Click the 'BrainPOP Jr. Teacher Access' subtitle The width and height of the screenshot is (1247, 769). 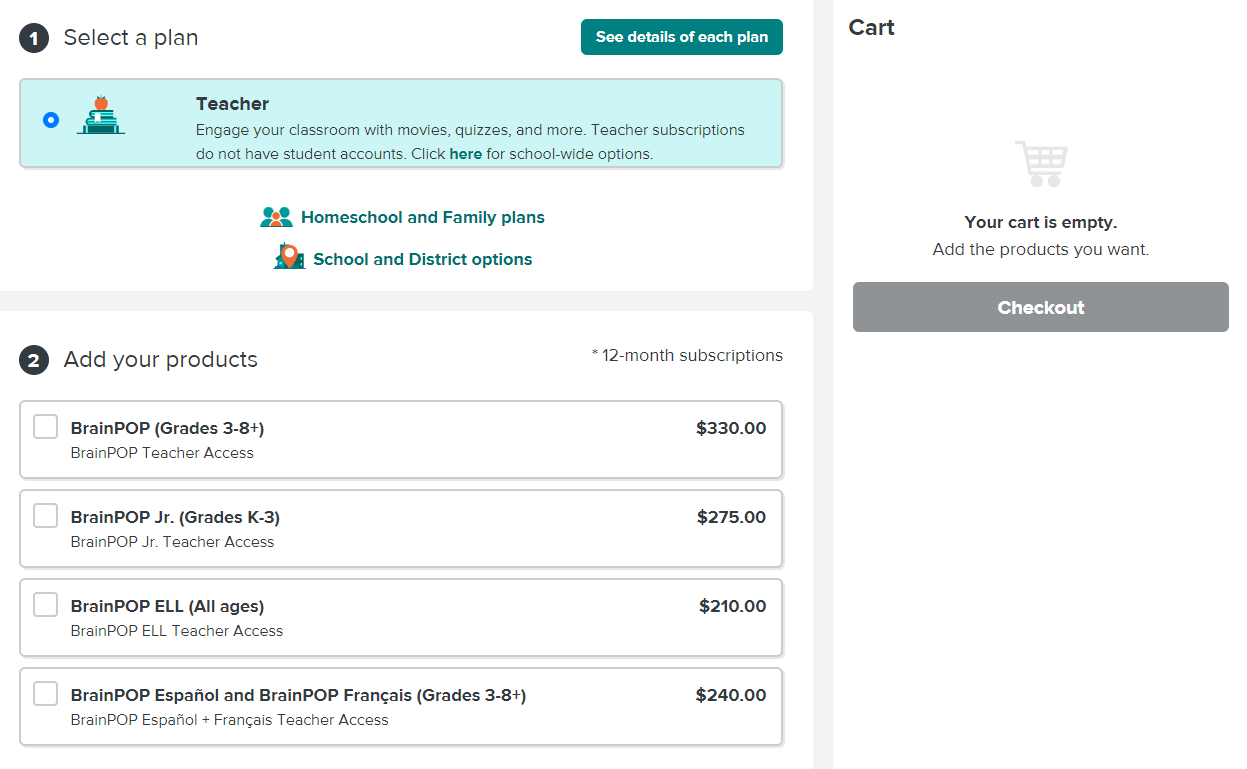pyautogui.click(x=172, y=542)
